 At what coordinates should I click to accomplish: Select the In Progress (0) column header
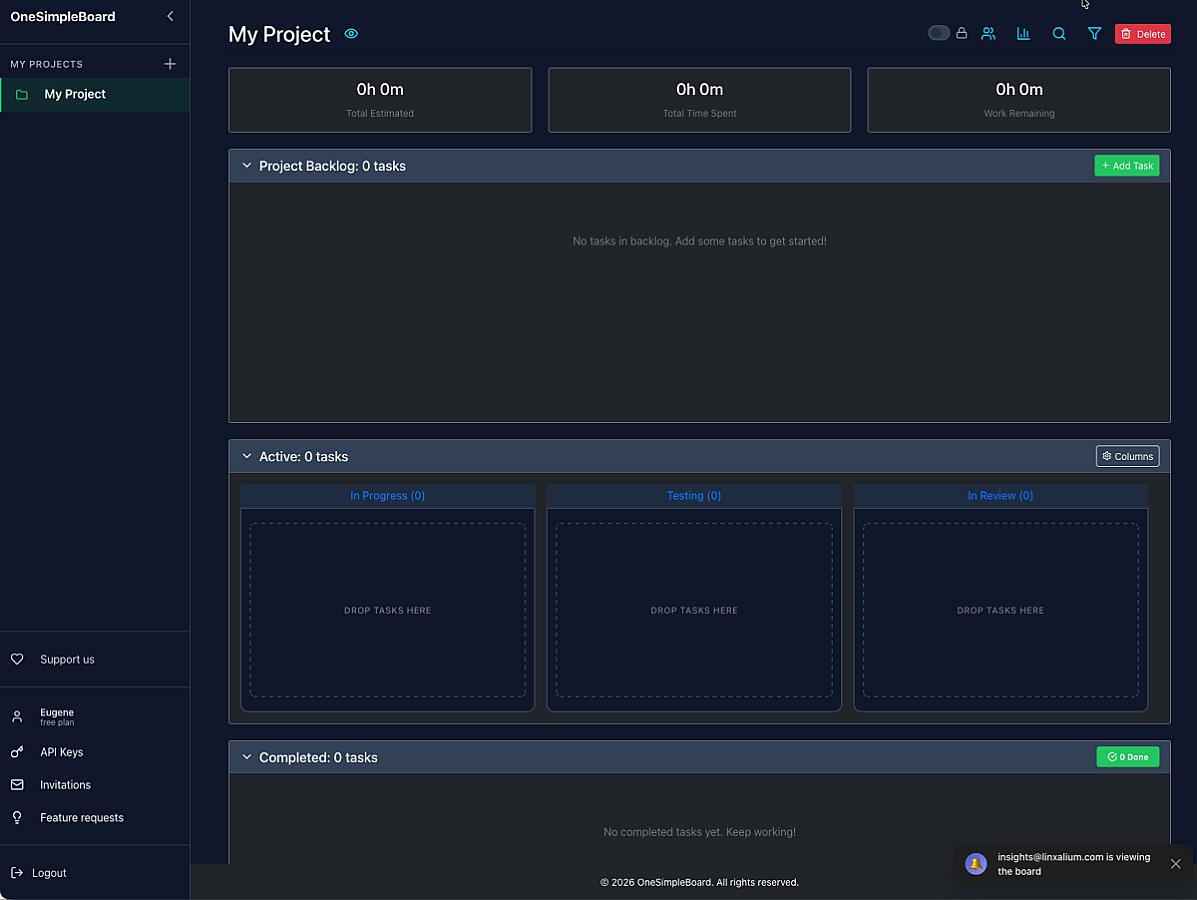pos(388,495)
